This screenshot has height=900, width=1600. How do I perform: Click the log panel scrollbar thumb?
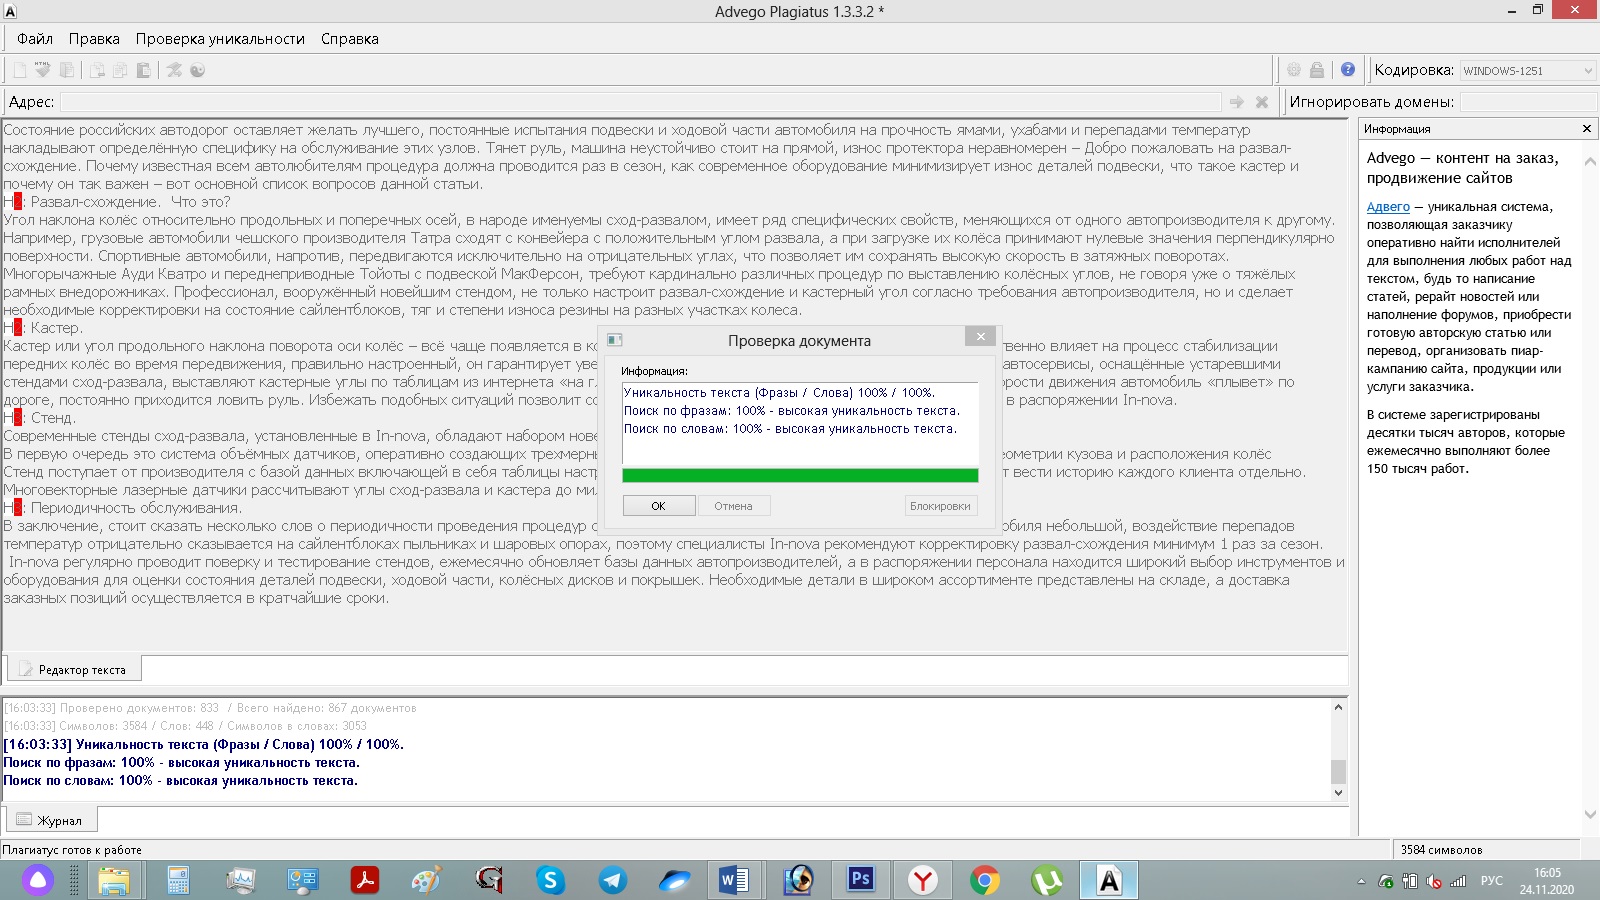point(1338,771)
